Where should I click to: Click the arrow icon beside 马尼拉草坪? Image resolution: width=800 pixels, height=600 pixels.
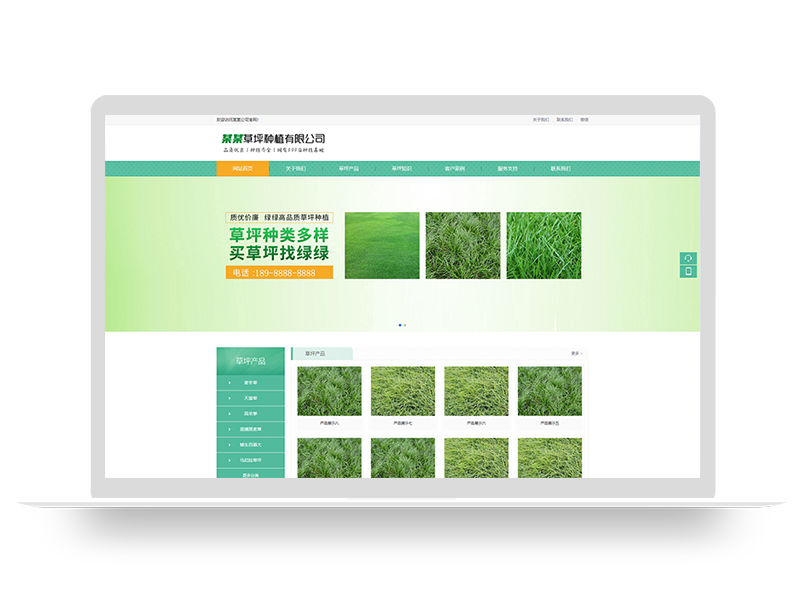[228, 460]
